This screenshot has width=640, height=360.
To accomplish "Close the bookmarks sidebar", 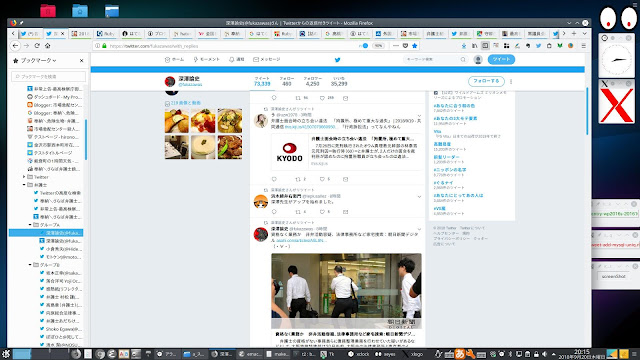I will click(x=81, y=60).
